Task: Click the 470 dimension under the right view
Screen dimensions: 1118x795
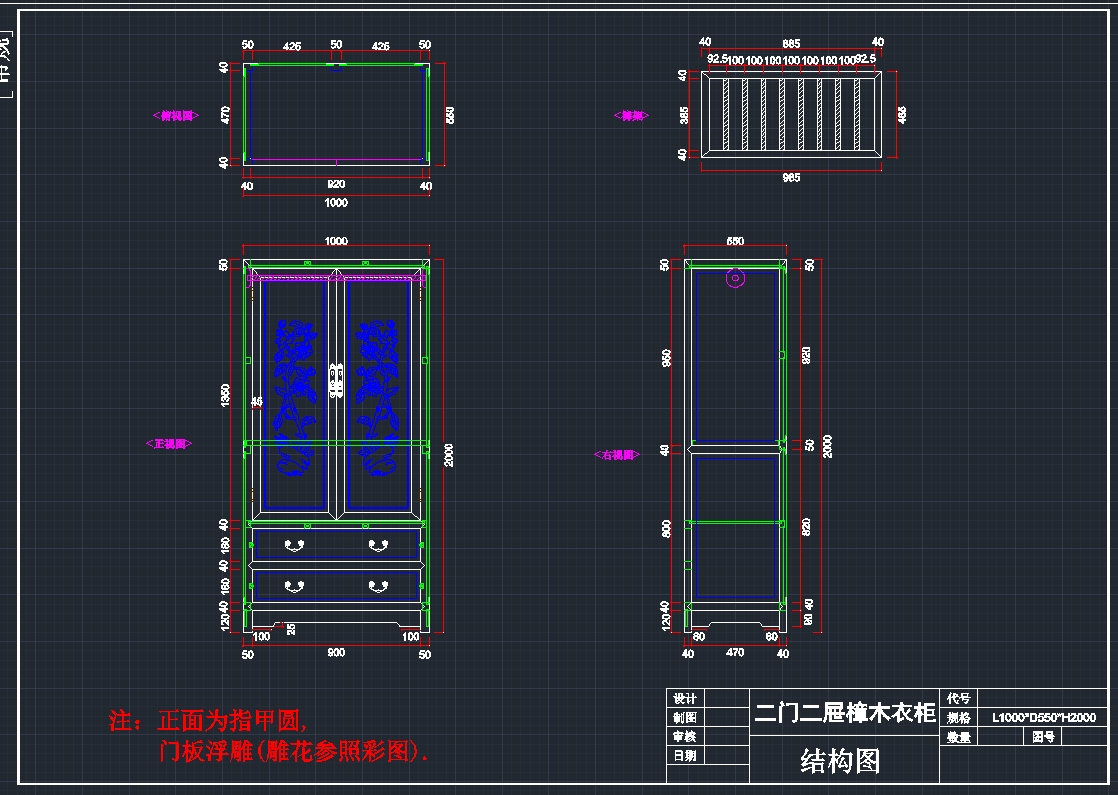Action: tap(735, 652)
